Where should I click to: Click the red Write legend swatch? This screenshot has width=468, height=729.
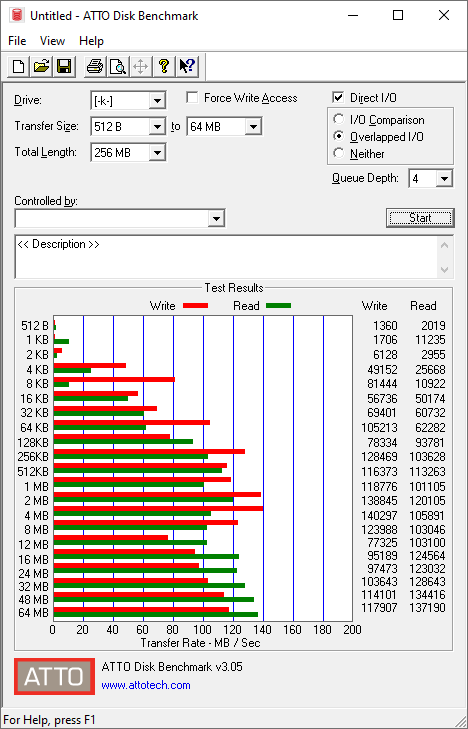coord(196,306)
